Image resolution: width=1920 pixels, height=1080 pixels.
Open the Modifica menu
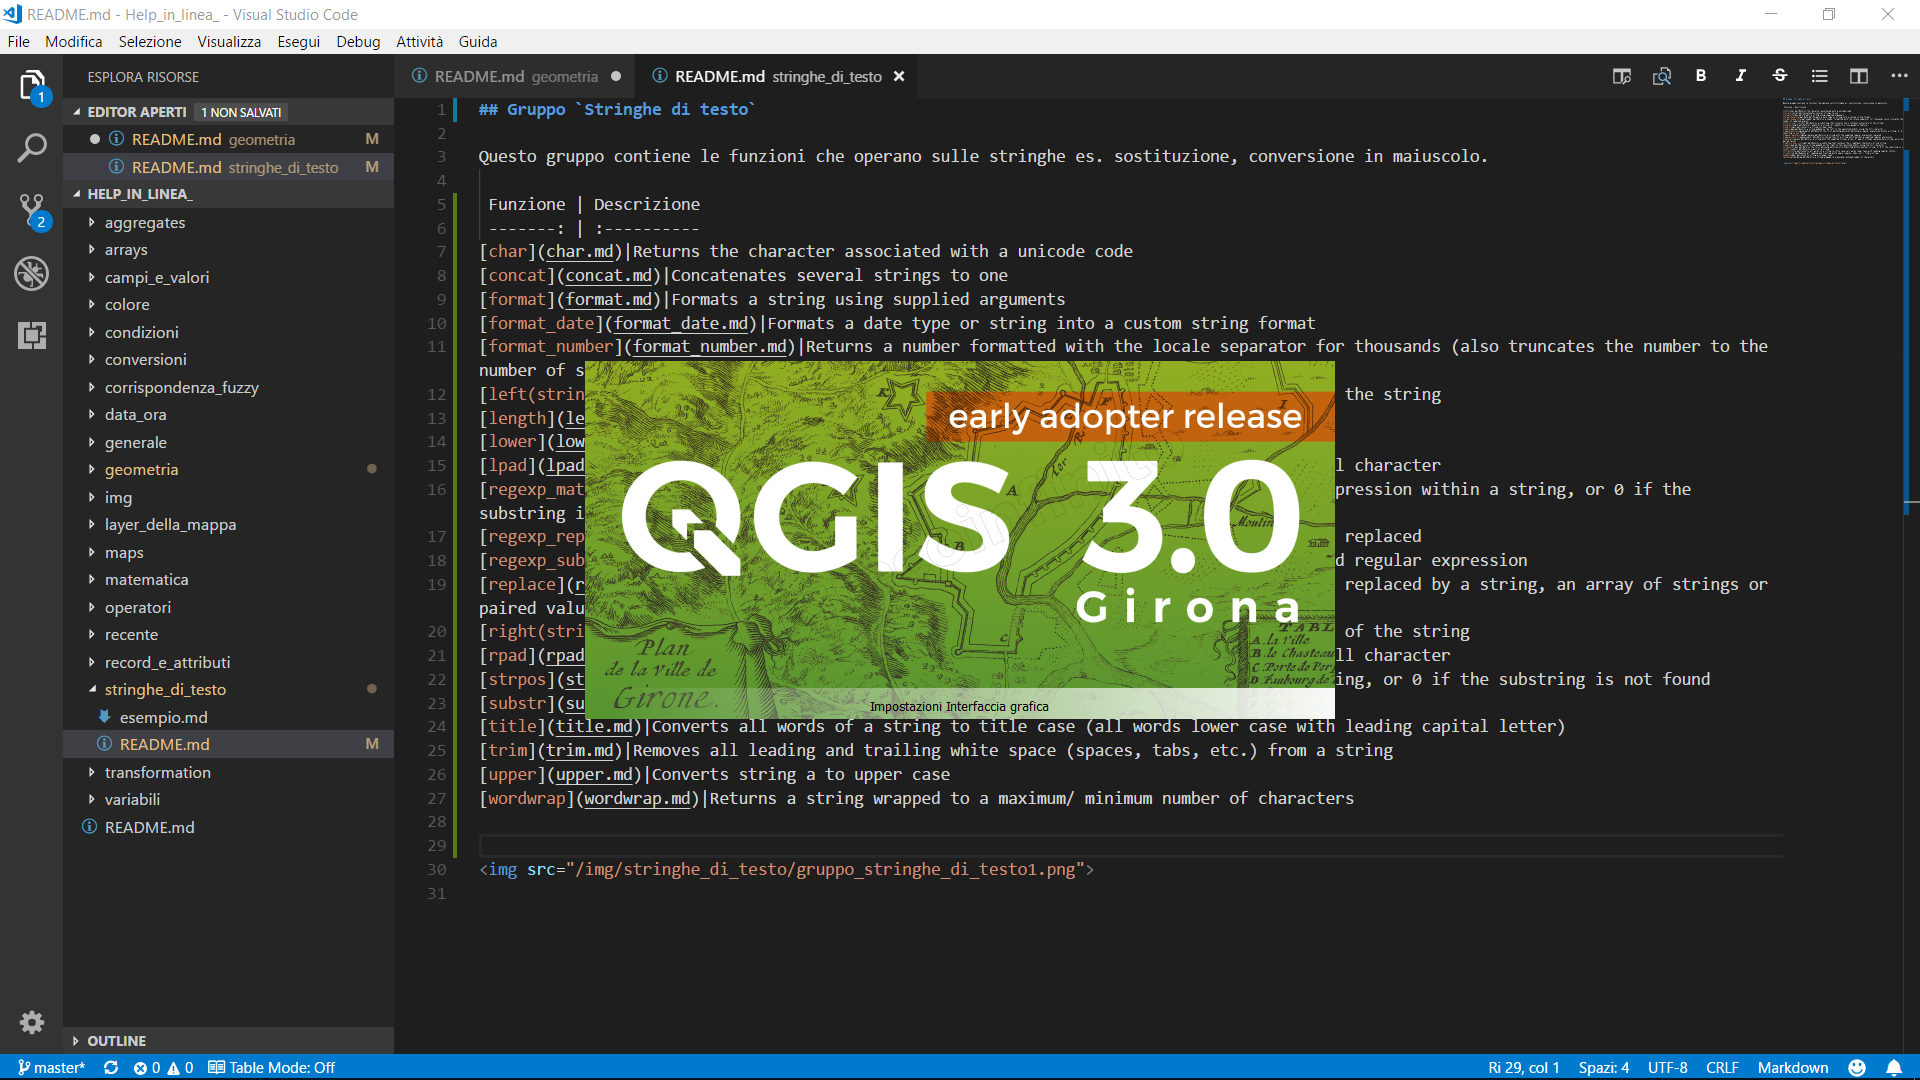[74, 41]
